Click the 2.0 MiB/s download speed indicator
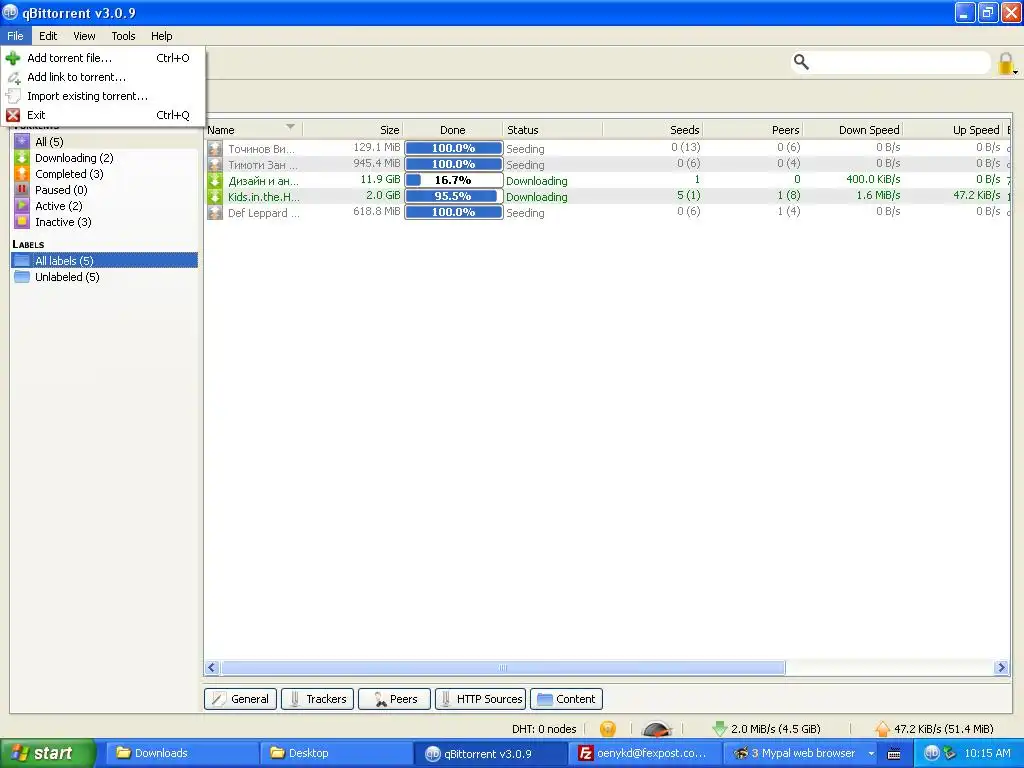The width and height of the screenshot is (1024, 768). (766, 729)
